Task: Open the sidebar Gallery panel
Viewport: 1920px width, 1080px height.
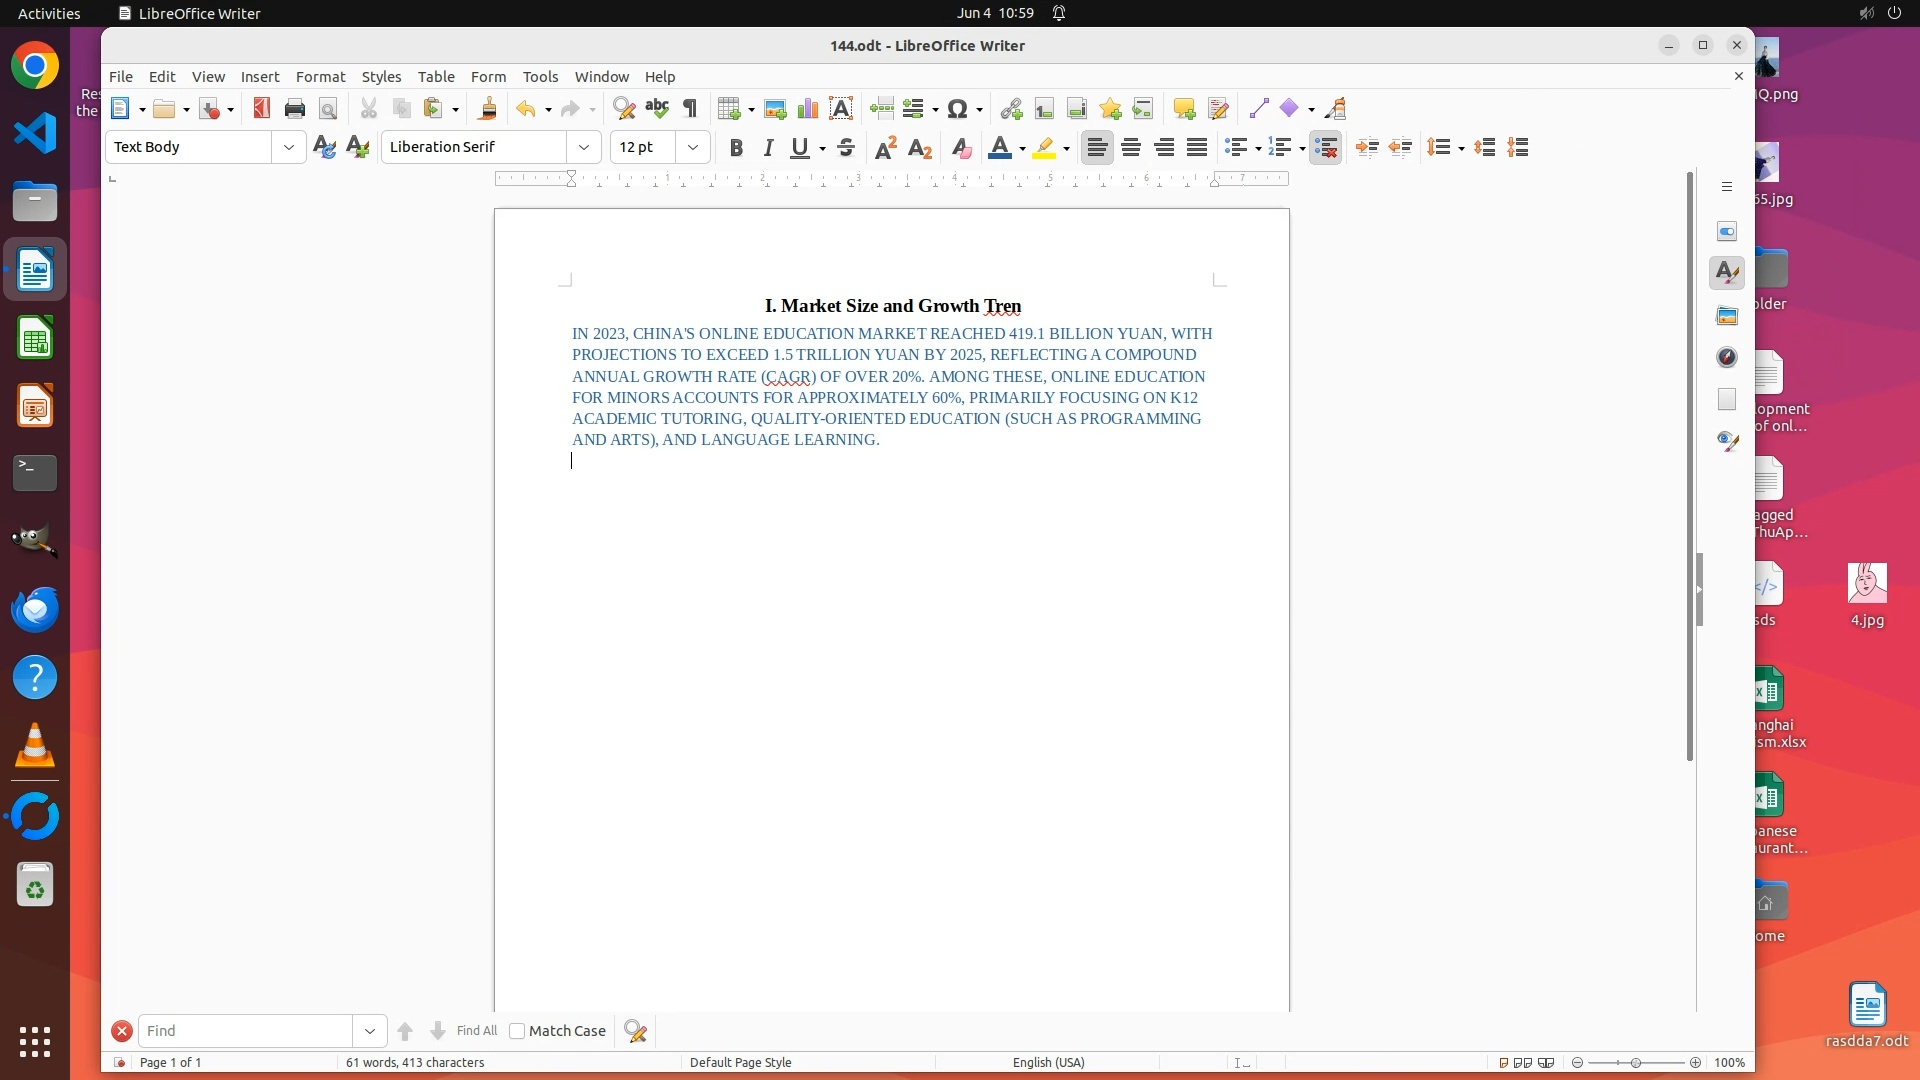Action: pyautogui.click(x=1727, y=316)
